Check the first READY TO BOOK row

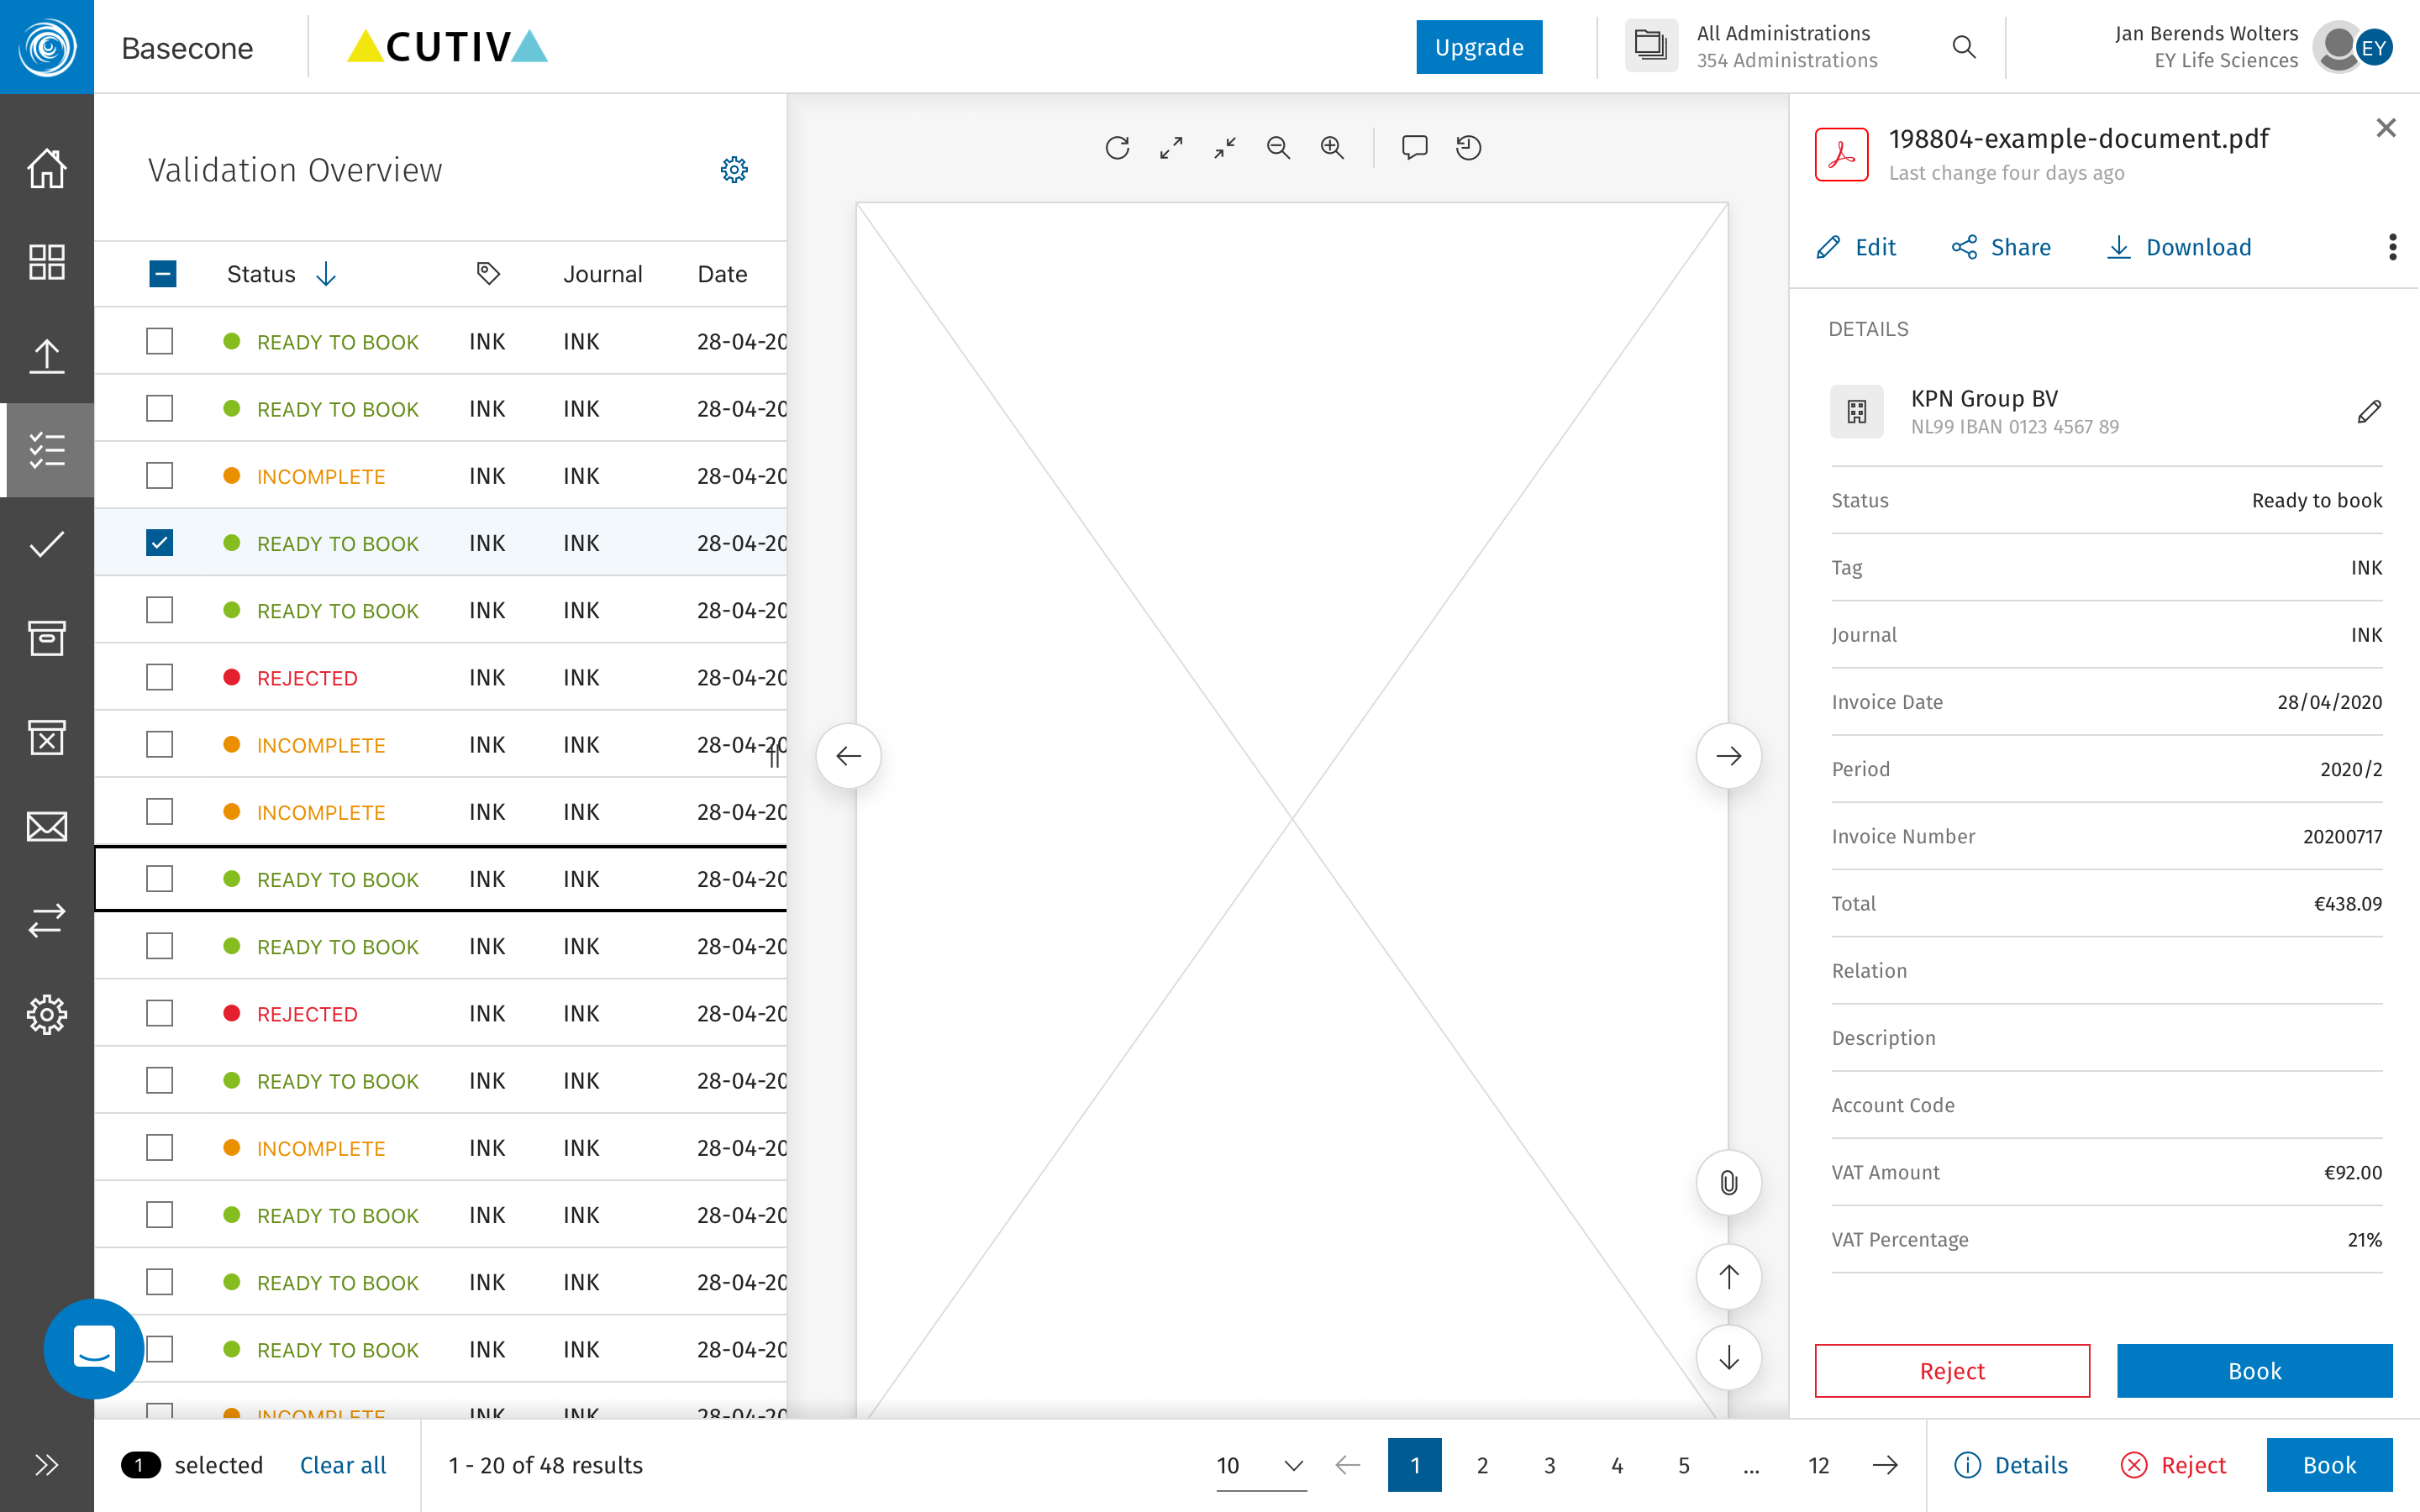pos(159,341)
